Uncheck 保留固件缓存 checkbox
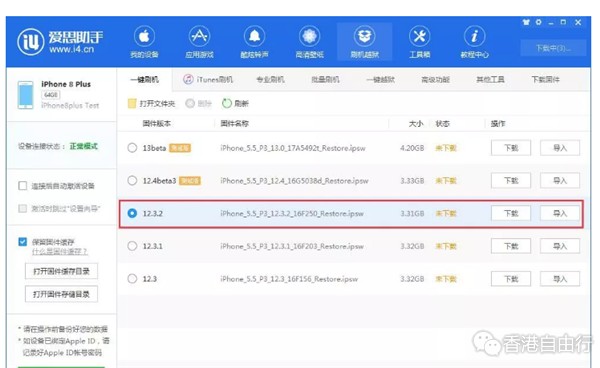Screen dimensions: 600x368 (23, 242)
